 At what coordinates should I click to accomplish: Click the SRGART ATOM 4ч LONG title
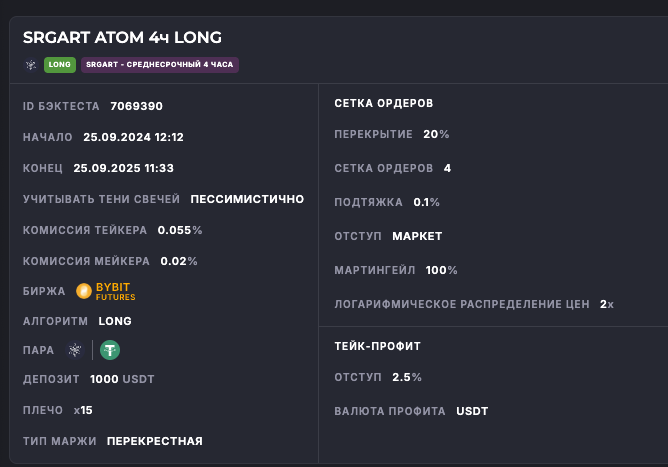(122, 37)
